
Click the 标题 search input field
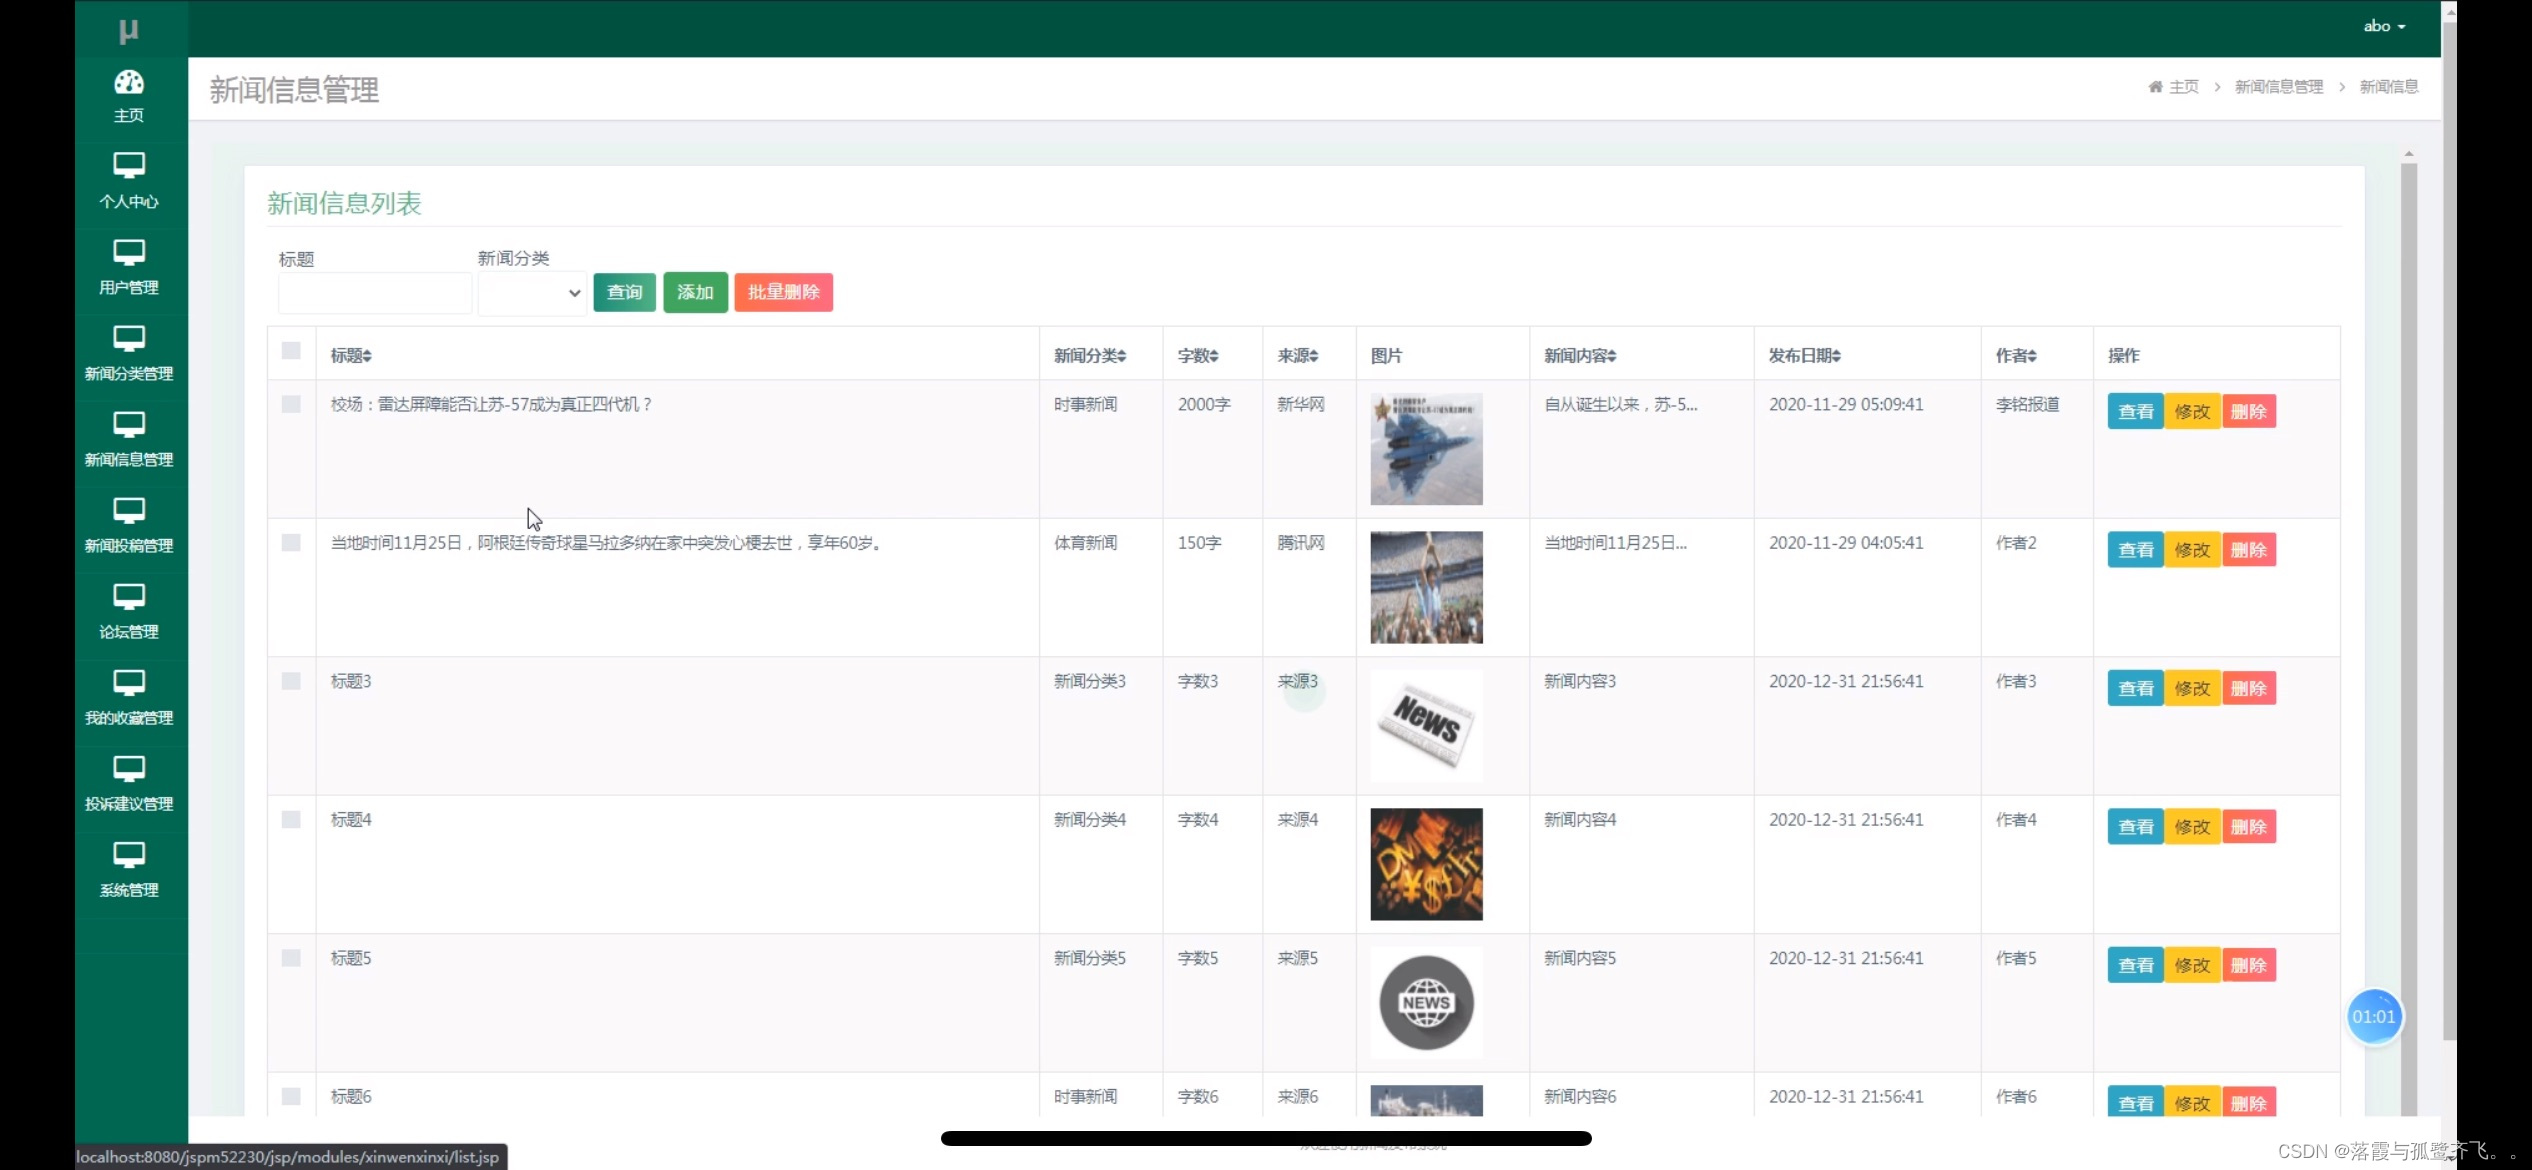tap(375, 293)
